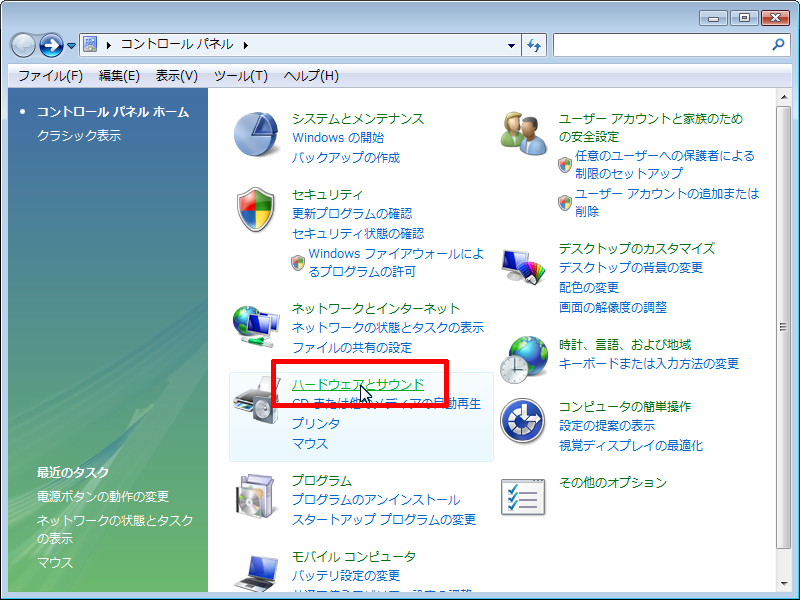Open the ヘルプ(H) menu
The image size is (800, 600).
[x=311, y=76]
